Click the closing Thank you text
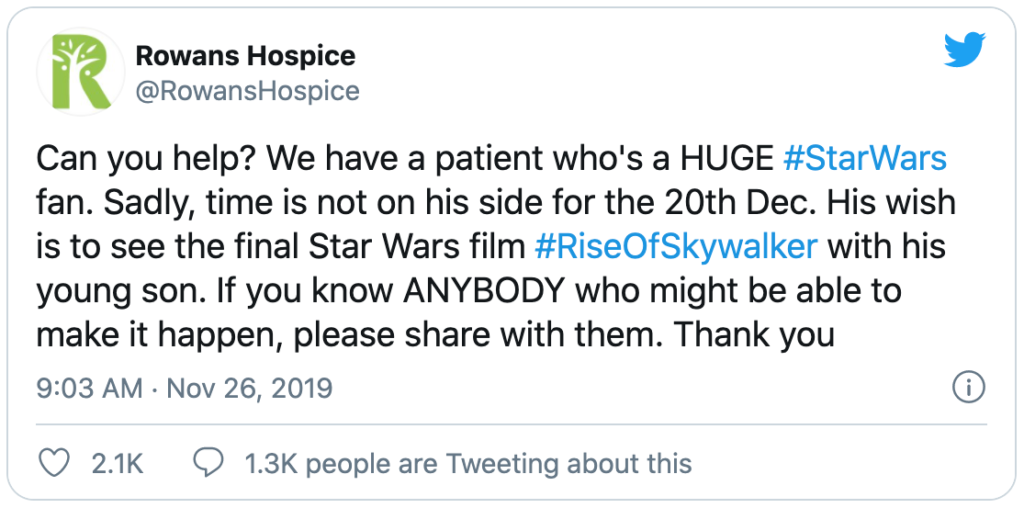The height and width of the screenshot is (508, 1024). pyautogui.click(x=754, y=336)
